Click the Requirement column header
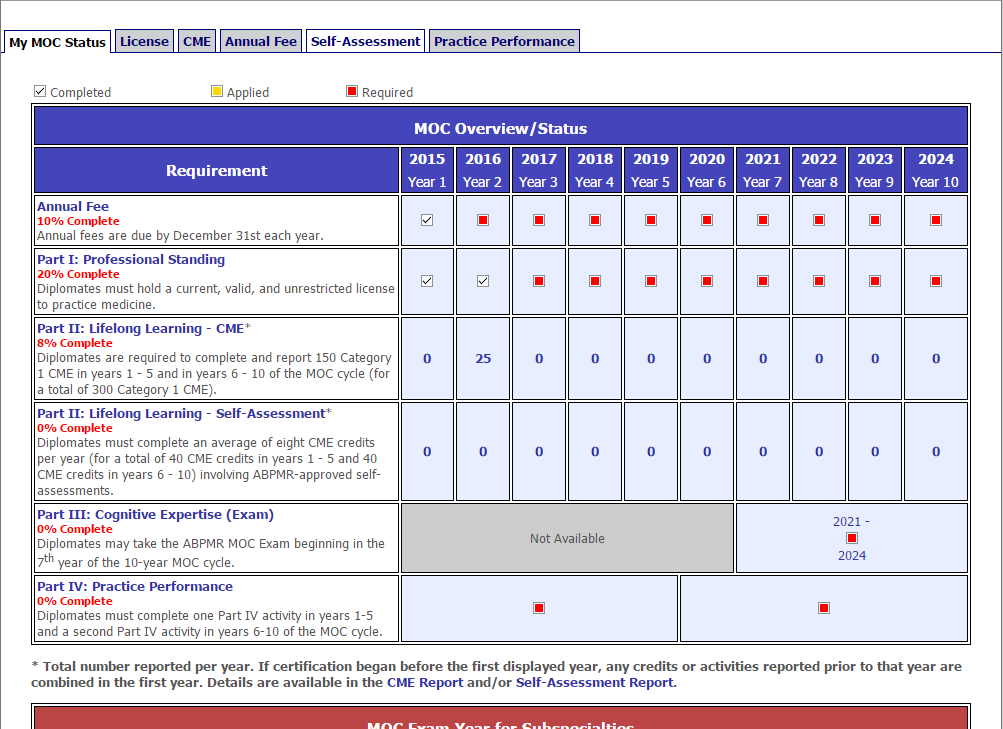 (x=216, y=170)
